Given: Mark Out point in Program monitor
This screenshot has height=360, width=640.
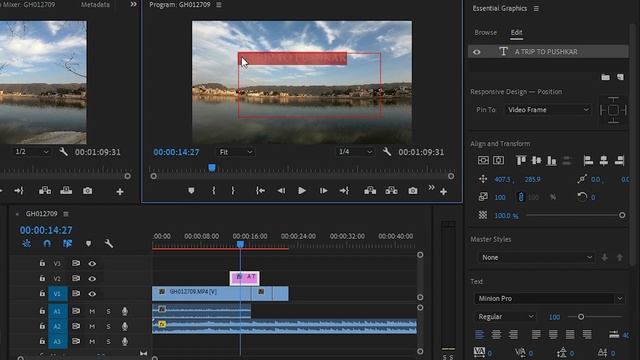Looking at the screenshot, I should tap(233, 191).
